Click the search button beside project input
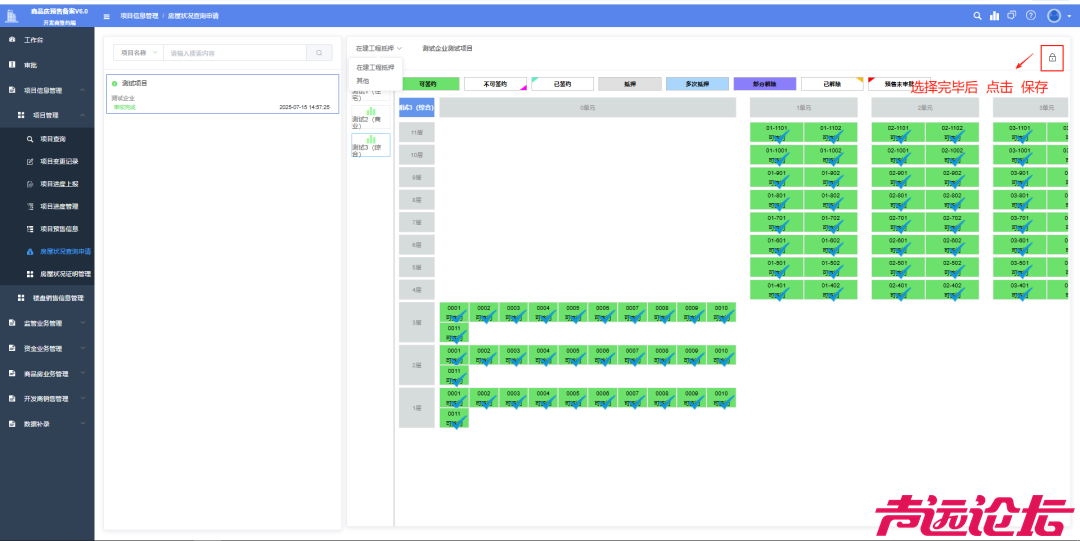1080x541 pixels. 319,53
